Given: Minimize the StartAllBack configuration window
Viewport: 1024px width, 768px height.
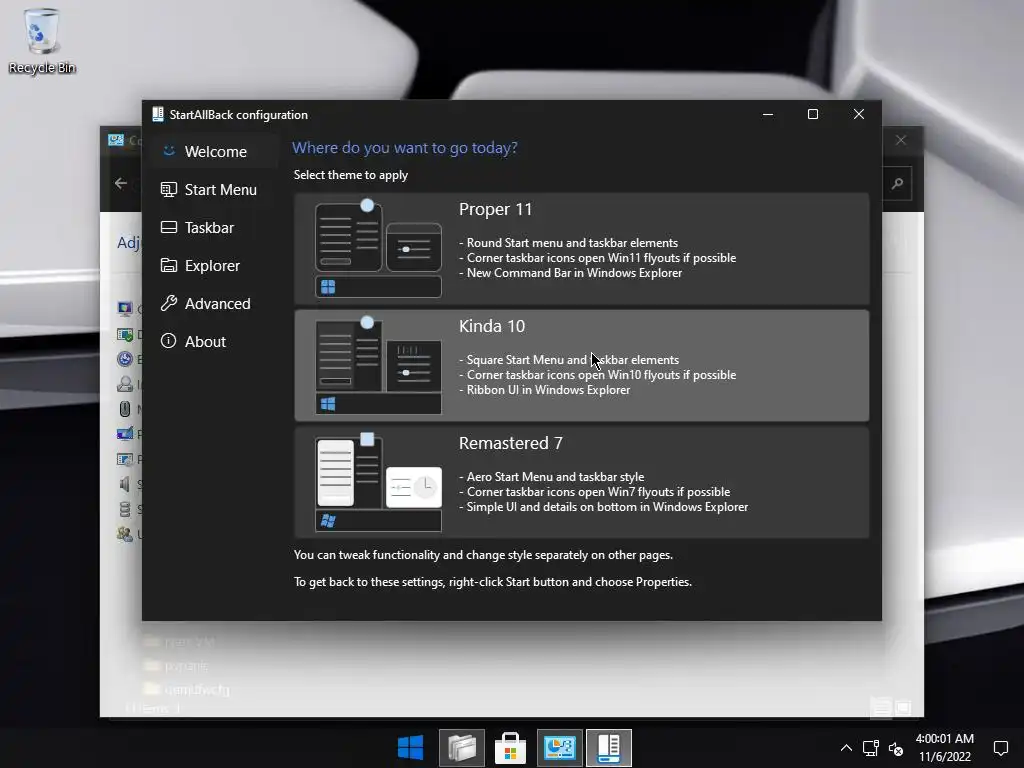Looking at the screenshot, I should pyautogui.click(x=768, y=114).
